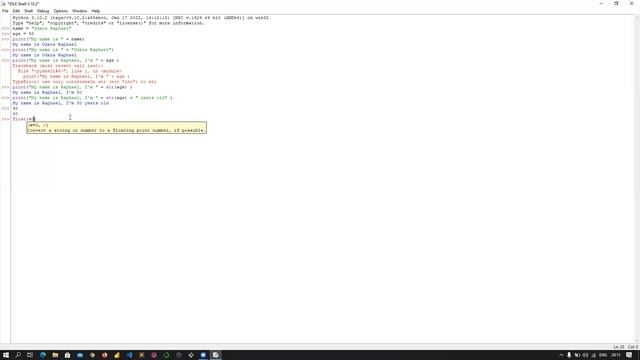Open the Help menu
Viewport: 640px width, 360px height.
coord(96,11)
